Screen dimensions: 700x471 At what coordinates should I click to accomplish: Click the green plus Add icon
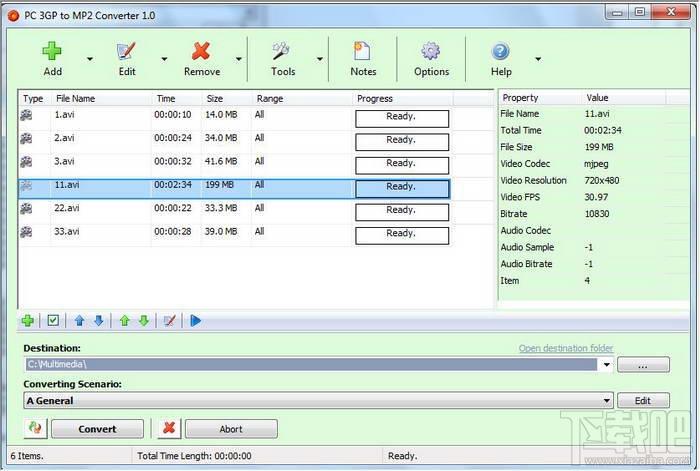52,51
